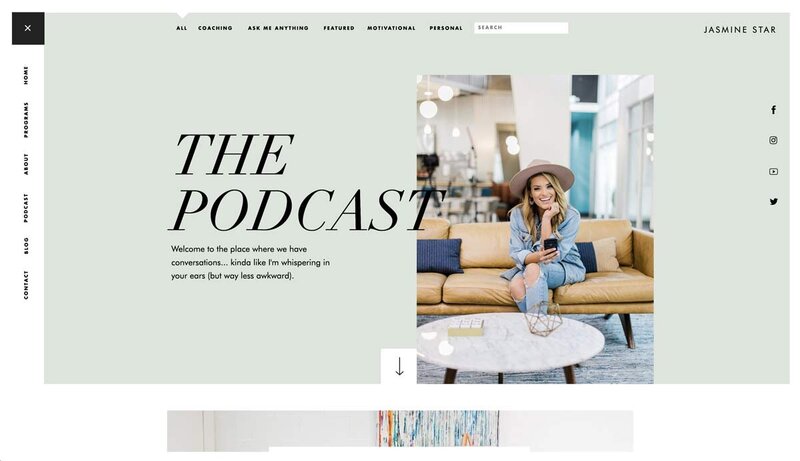Screen dimensions: 800x461
Task: Open the Instagram social icon
Action: pyautogui.click(x=773, y=141)
